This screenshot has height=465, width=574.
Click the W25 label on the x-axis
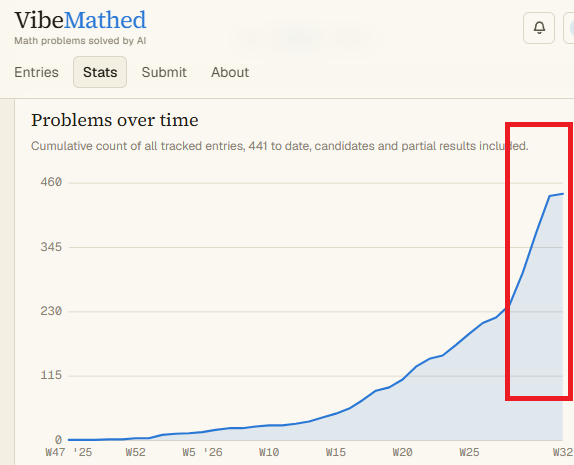pos(469,453)
